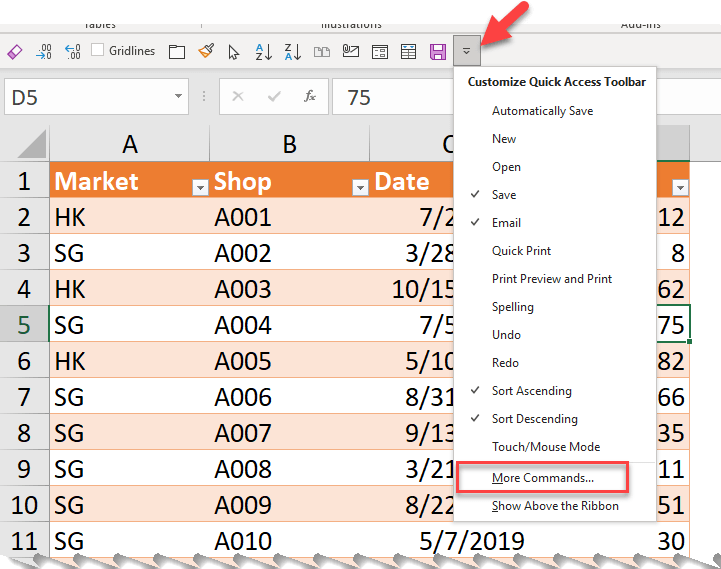
Task: Expand the Name Box dropdown arrow
Action: (x=178, y=97)
